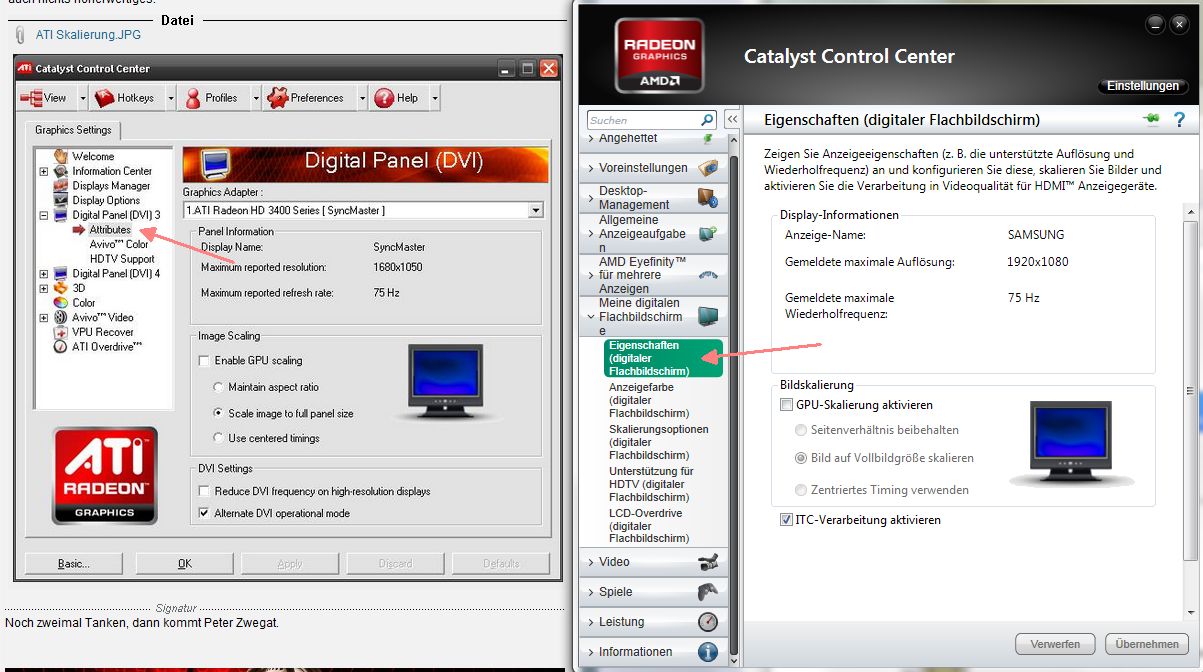Switch to the Graphics Settings tab
1203x672 pixels.
[74, 130]
